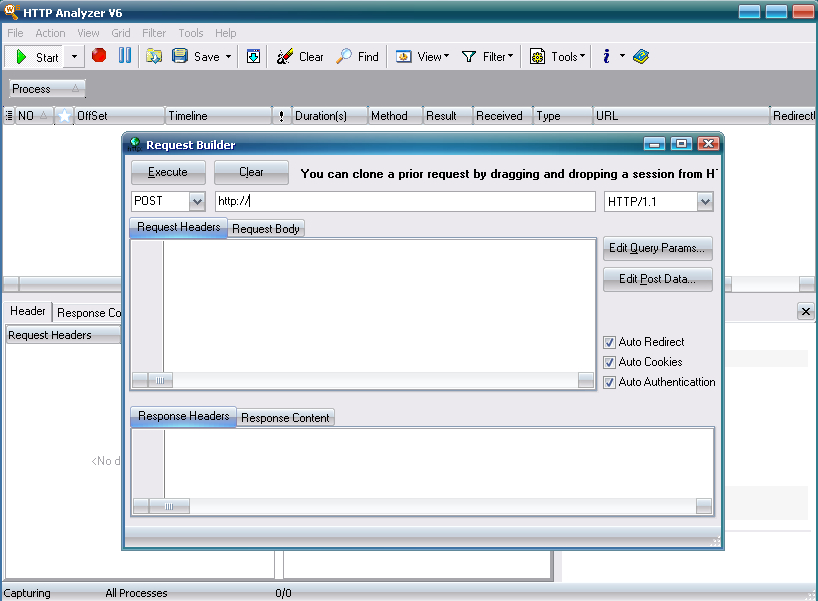Open the View toolbar dropdown

pos(423,56)
